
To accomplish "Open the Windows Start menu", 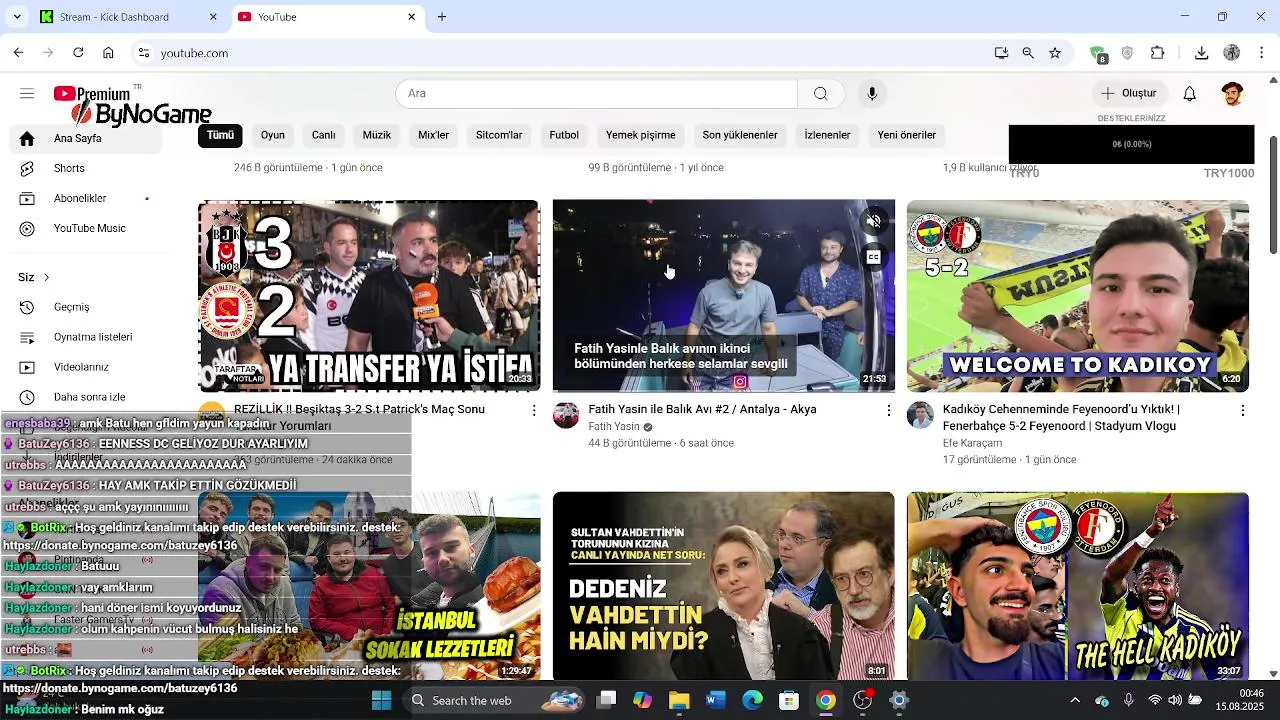I will [381, 700].
